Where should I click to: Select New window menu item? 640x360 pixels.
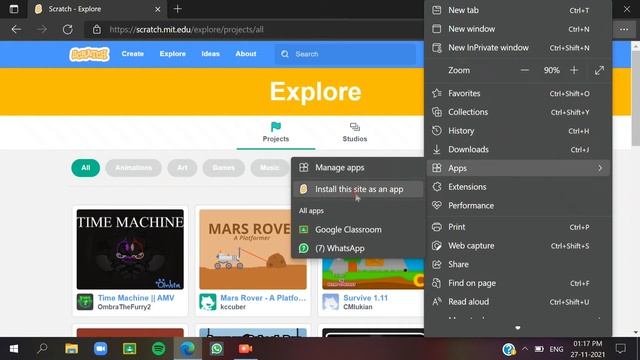518,29
